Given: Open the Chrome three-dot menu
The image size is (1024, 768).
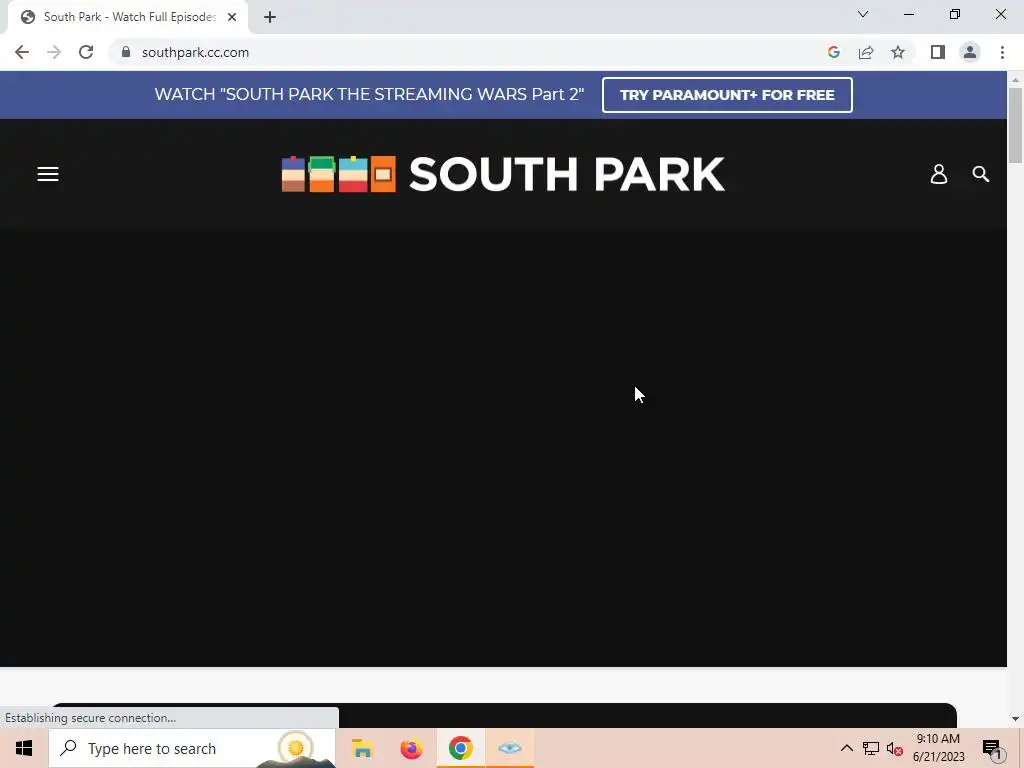Looking at the screenshot, I should 1002,52.
